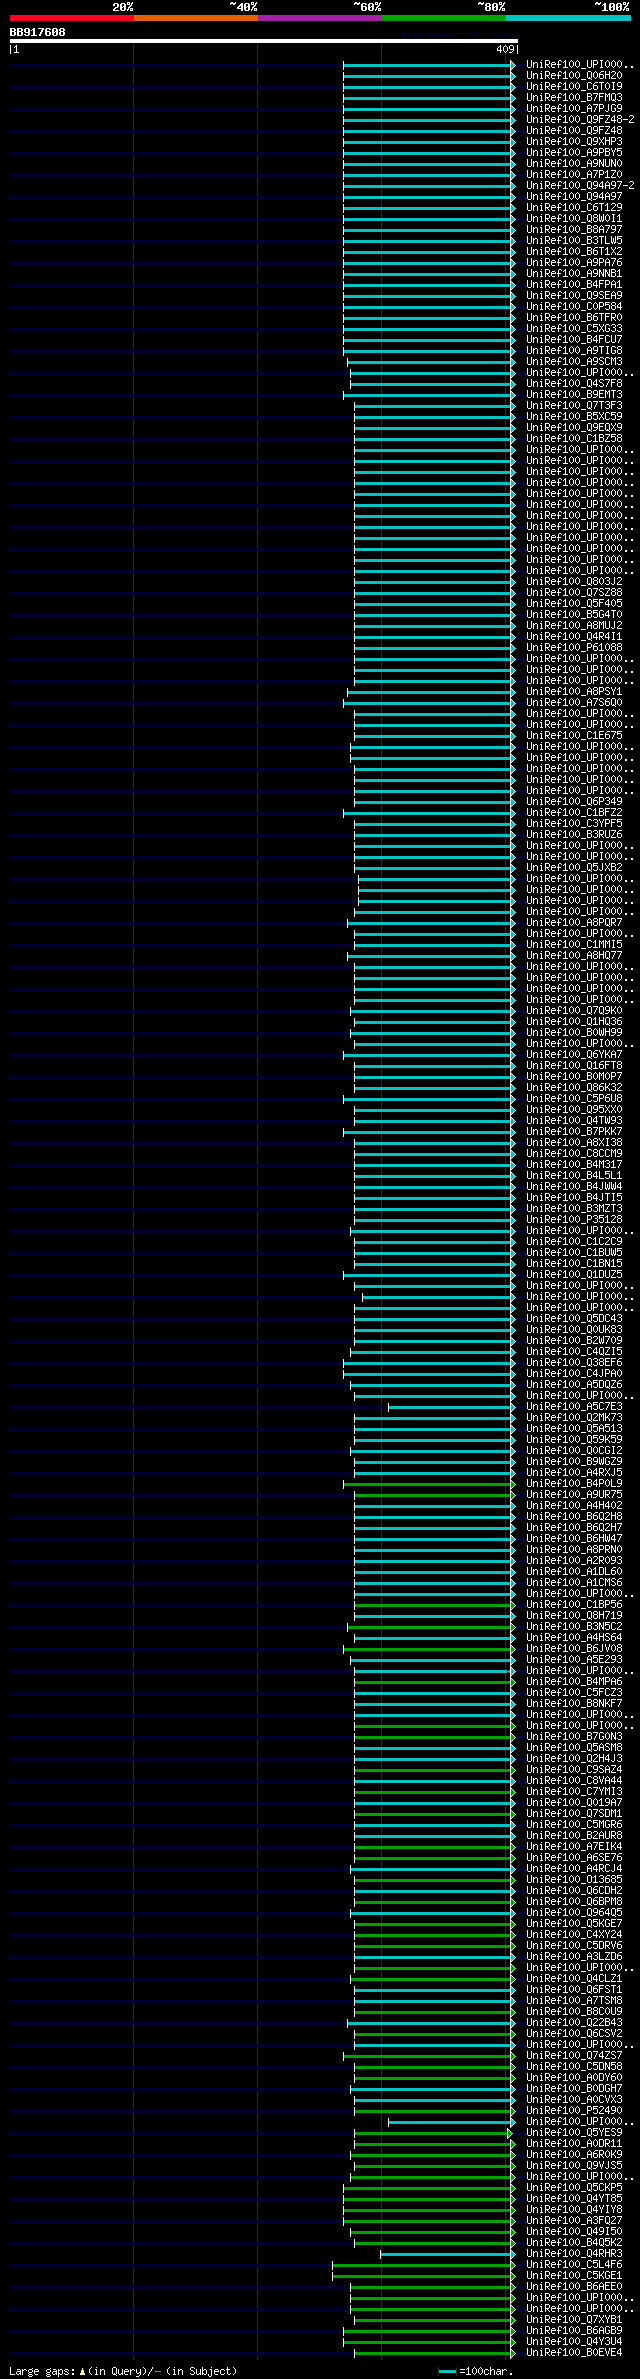Select the label UniRef100_B3TLW5

click(x=574, y=240)
